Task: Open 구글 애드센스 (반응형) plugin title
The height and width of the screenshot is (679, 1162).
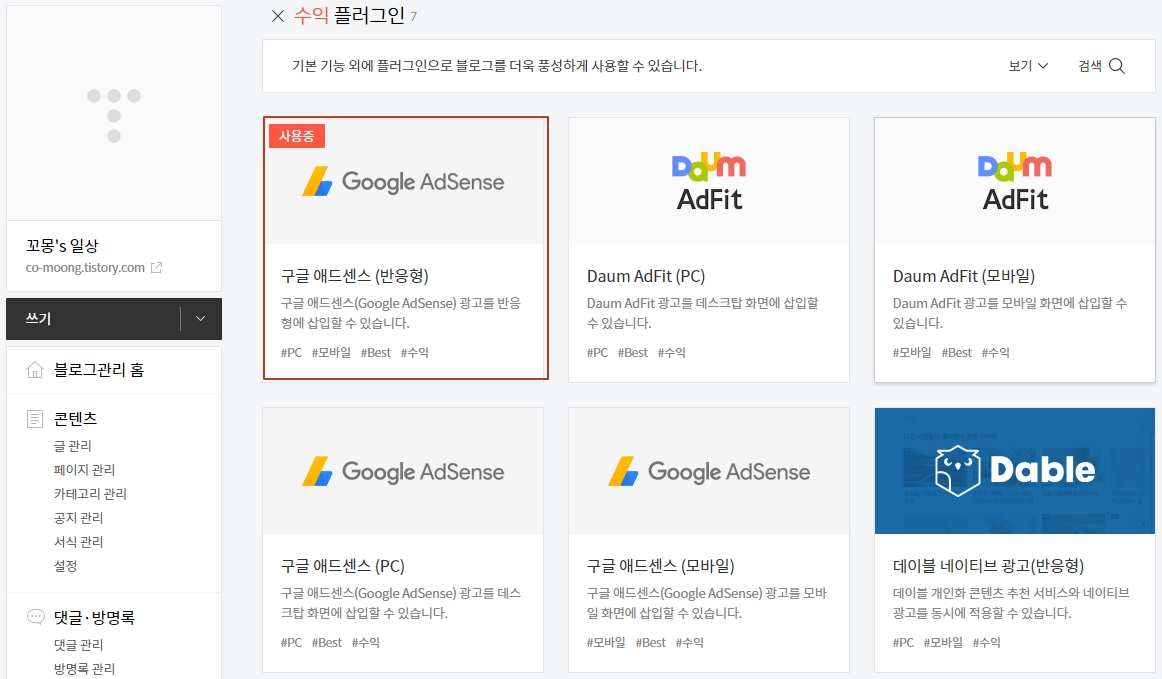Action: click(x=354, y=276)
